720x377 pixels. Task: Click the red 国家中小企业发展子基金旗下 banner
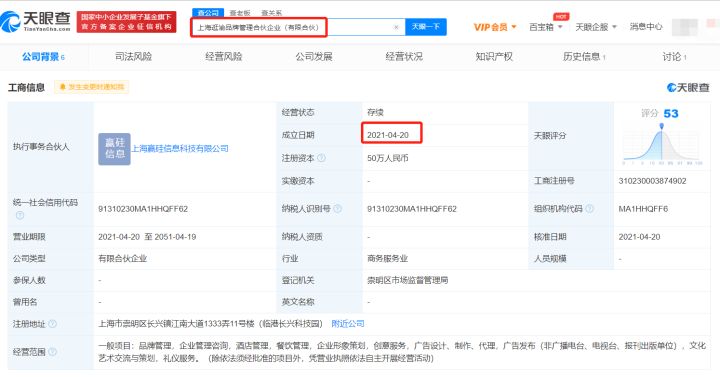126,22
